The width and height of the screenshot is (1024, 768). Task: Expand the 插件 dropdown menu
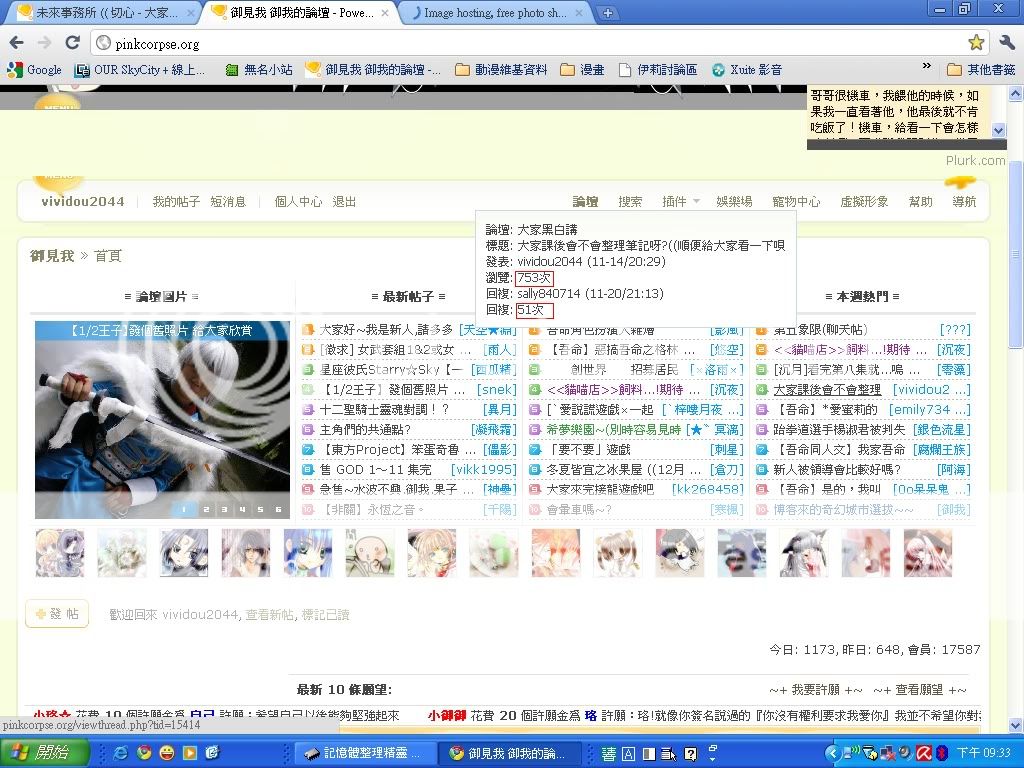(680, 201)
